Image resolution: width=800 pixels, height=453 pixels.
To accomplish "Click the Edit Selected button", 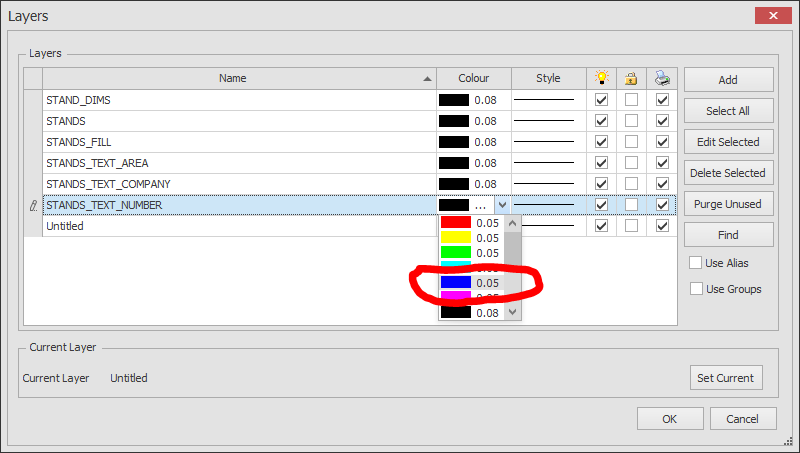I will pos(729,142).
